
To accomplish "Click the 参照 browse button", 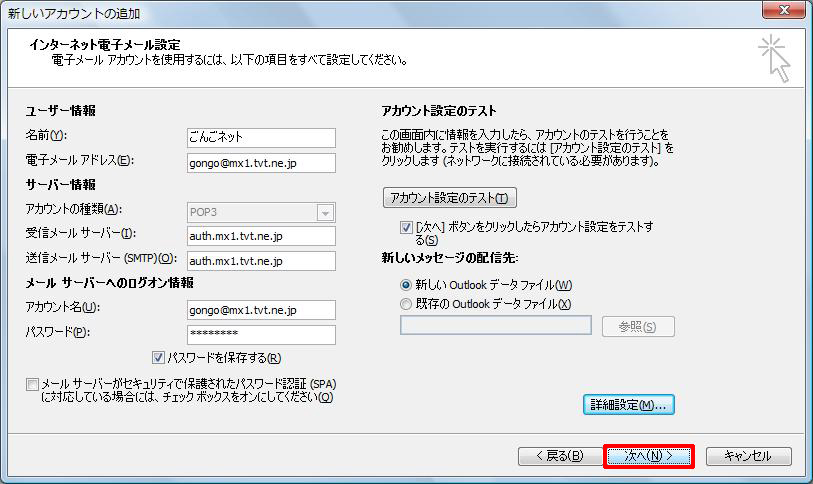I will coord(638,326).
